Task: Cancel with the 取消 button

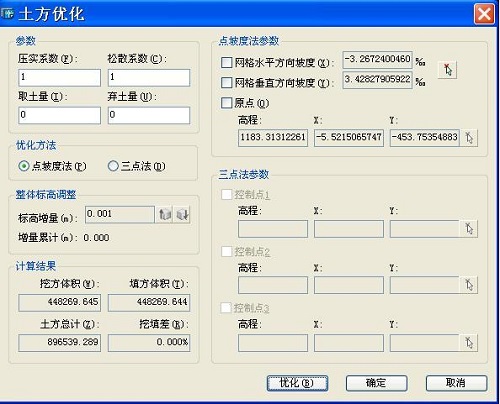Action: [x=456, y=383]
